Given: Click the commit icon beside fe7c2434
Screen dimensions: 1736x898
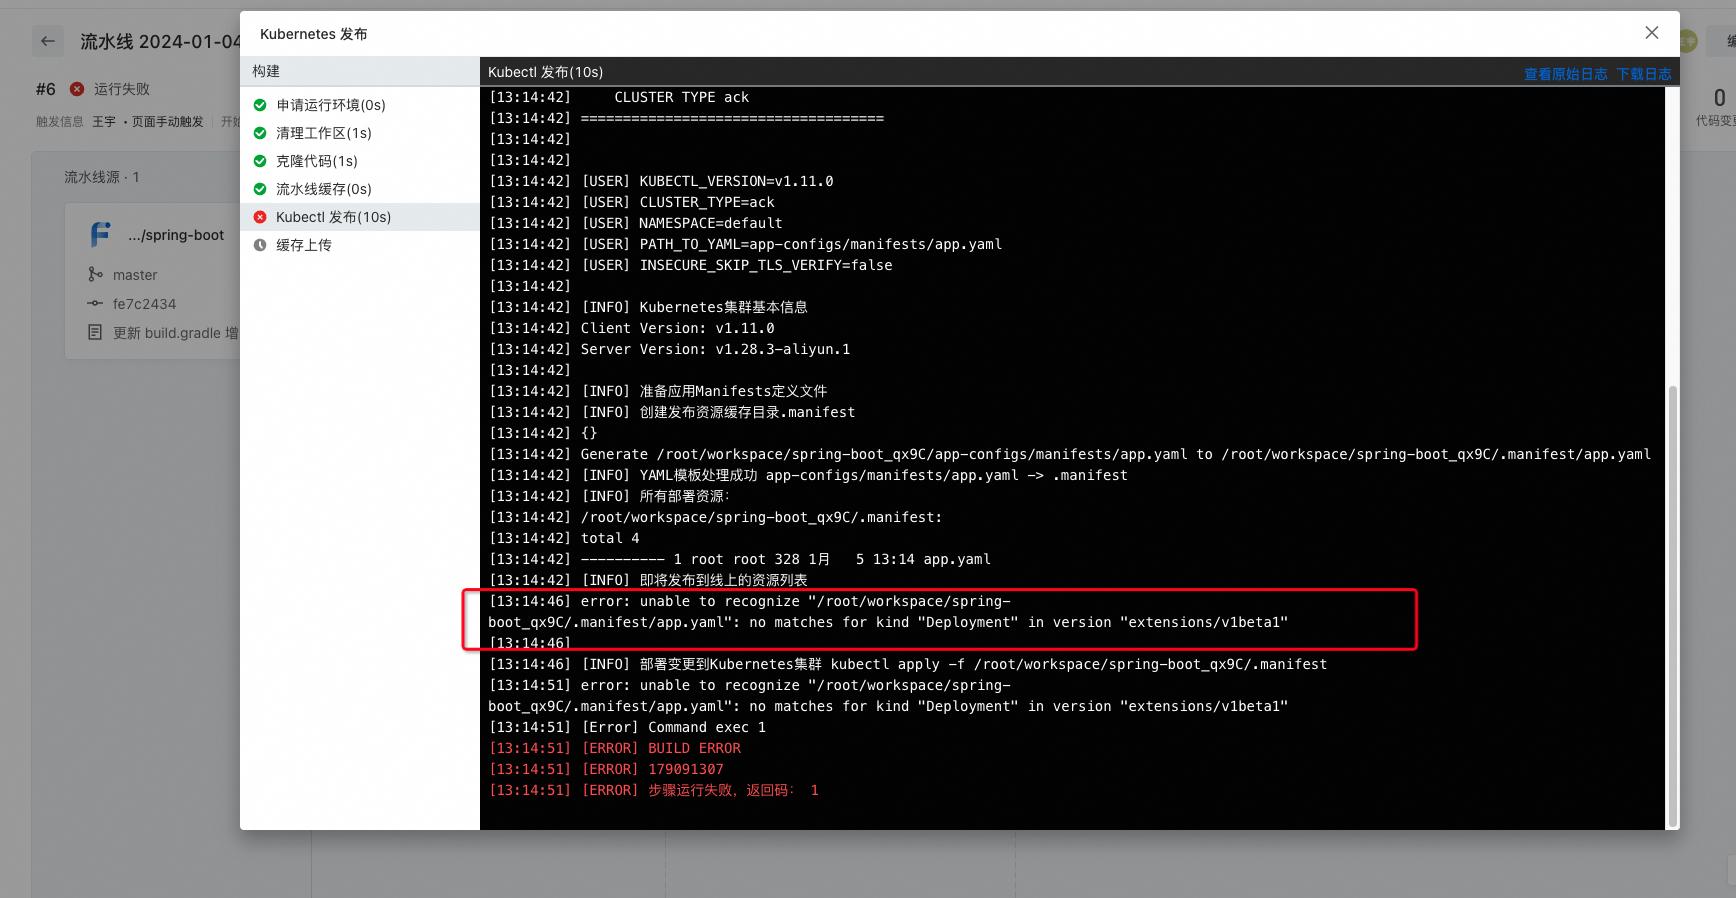Looking at the screenshot, I should click(95, 303).
